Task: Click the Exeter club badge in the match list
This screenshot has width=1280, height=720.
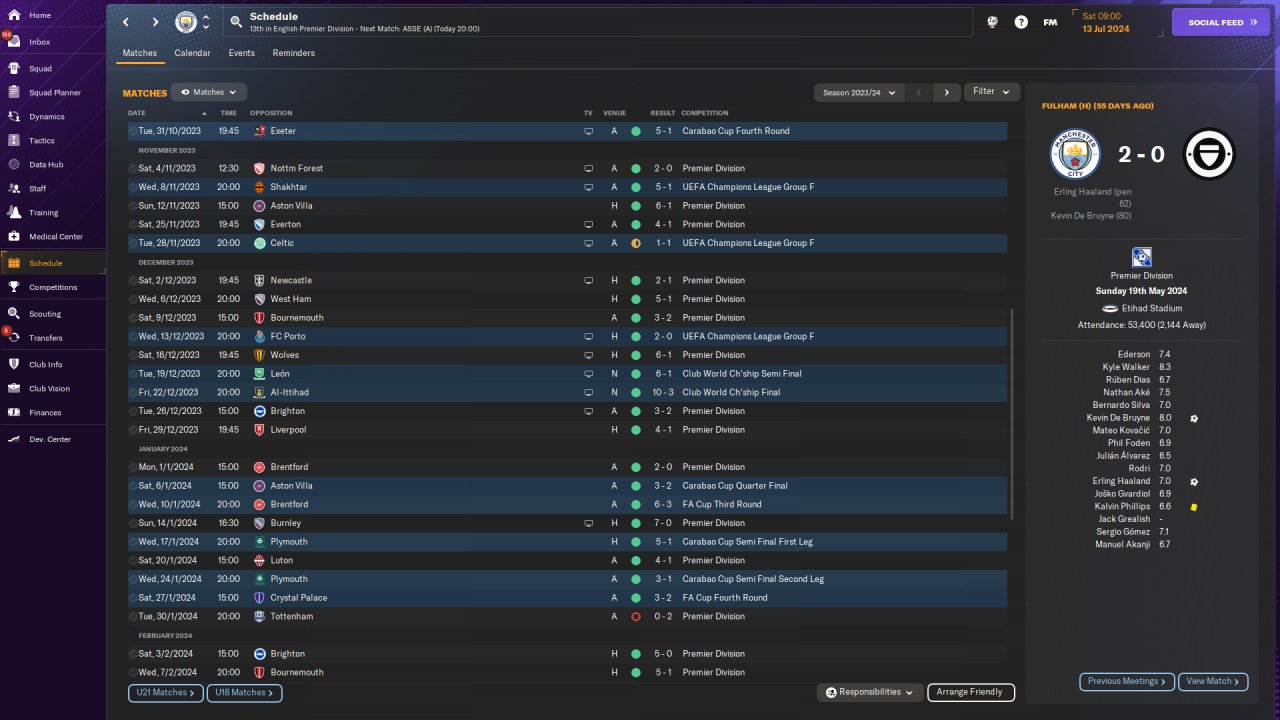Action: click(x=260, y=131)
